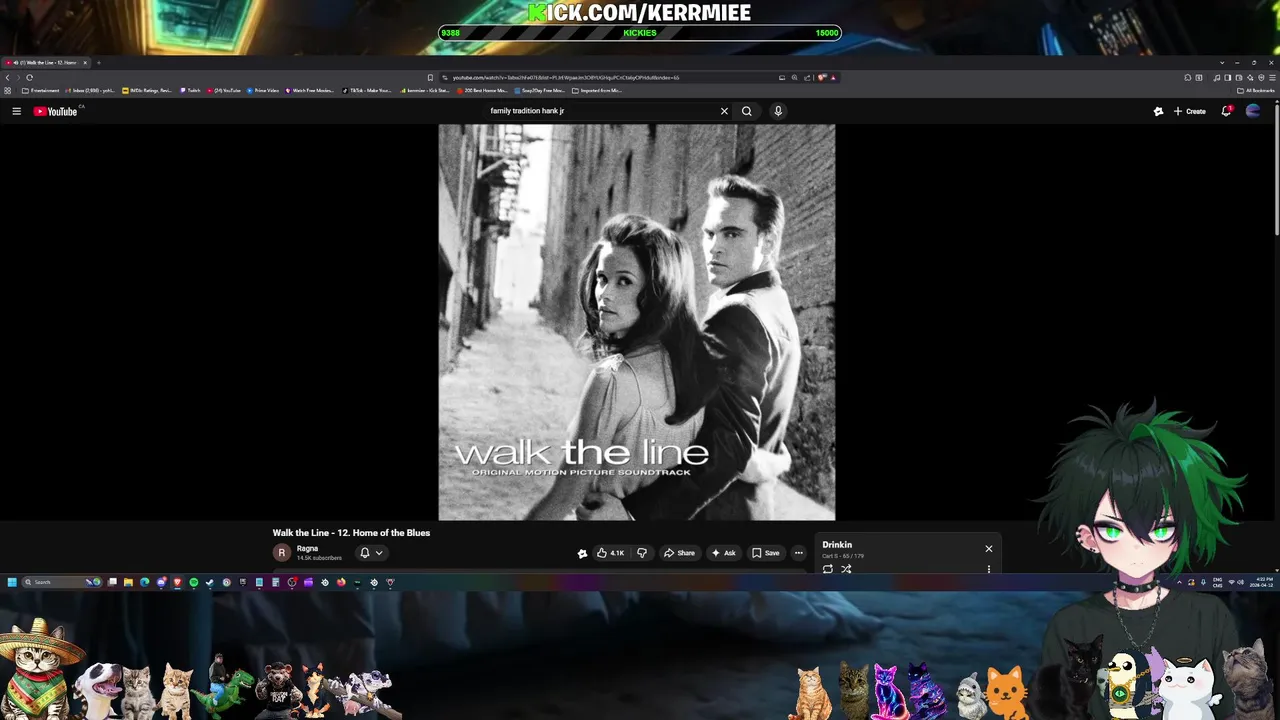The width and height of the screenshot is (1280, 720).
Task: Expand subscription notification bell dropdown
Action: tap(371, 552)
